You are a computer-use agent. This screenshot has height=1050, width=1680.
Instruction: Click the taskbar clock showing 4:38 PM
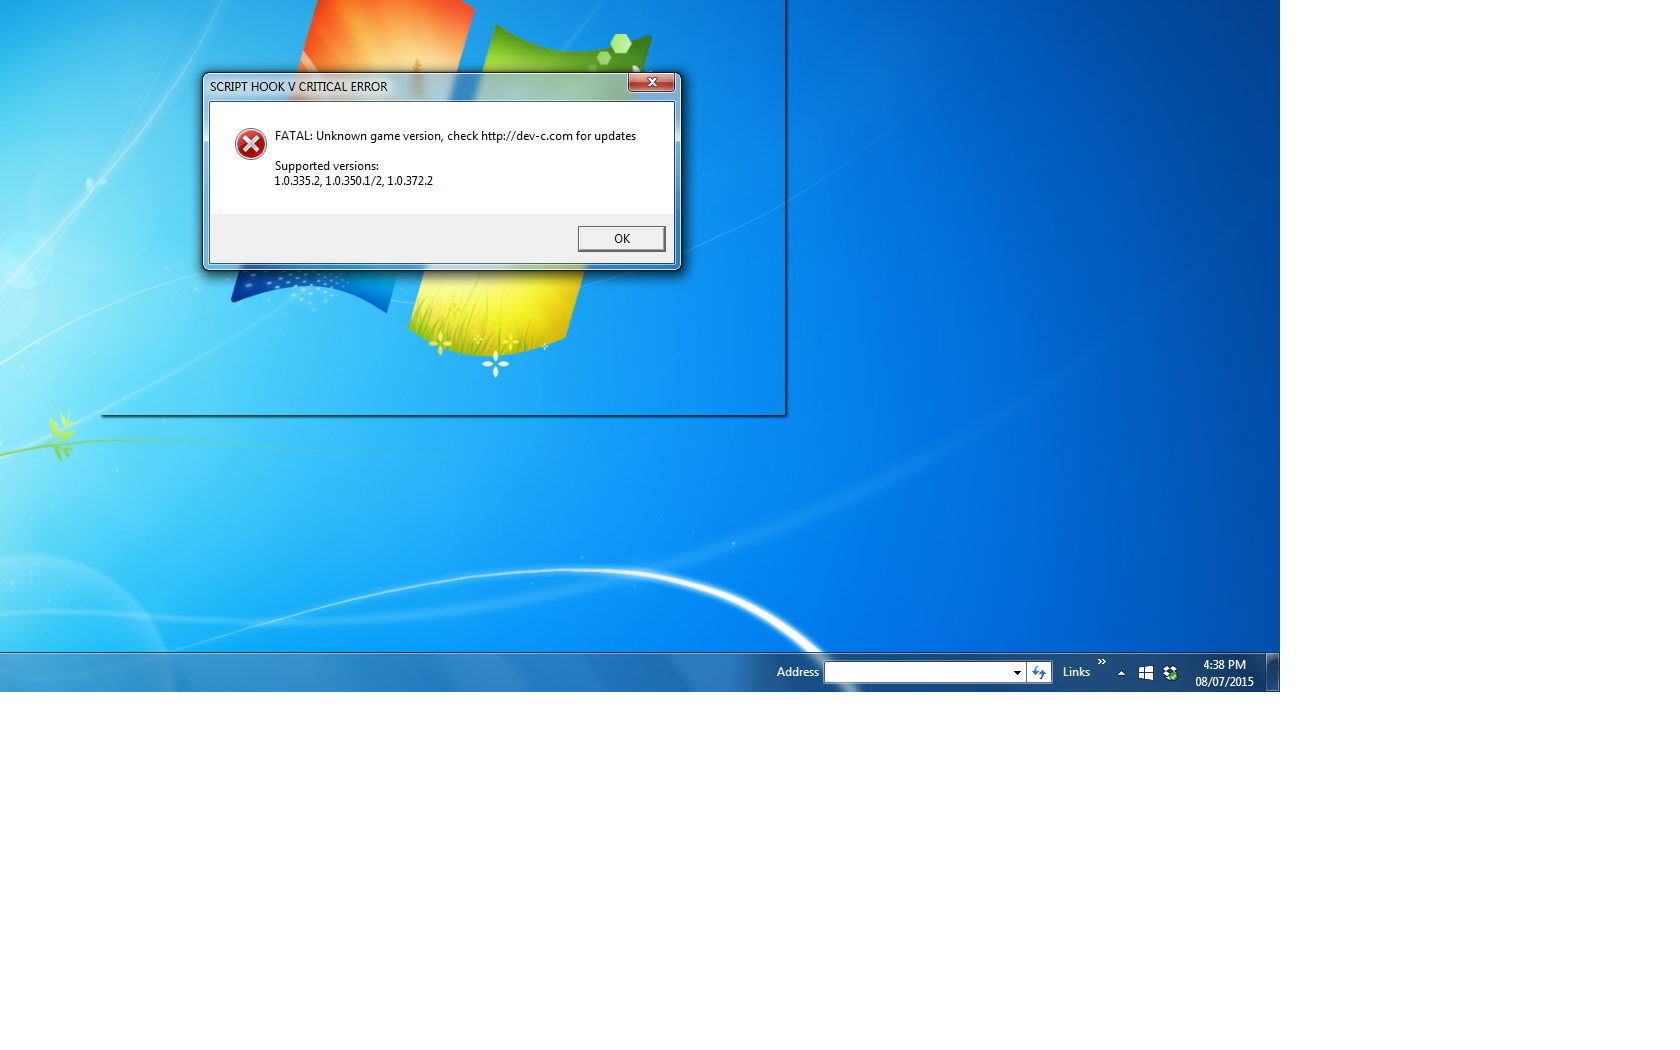[1224, 673]
